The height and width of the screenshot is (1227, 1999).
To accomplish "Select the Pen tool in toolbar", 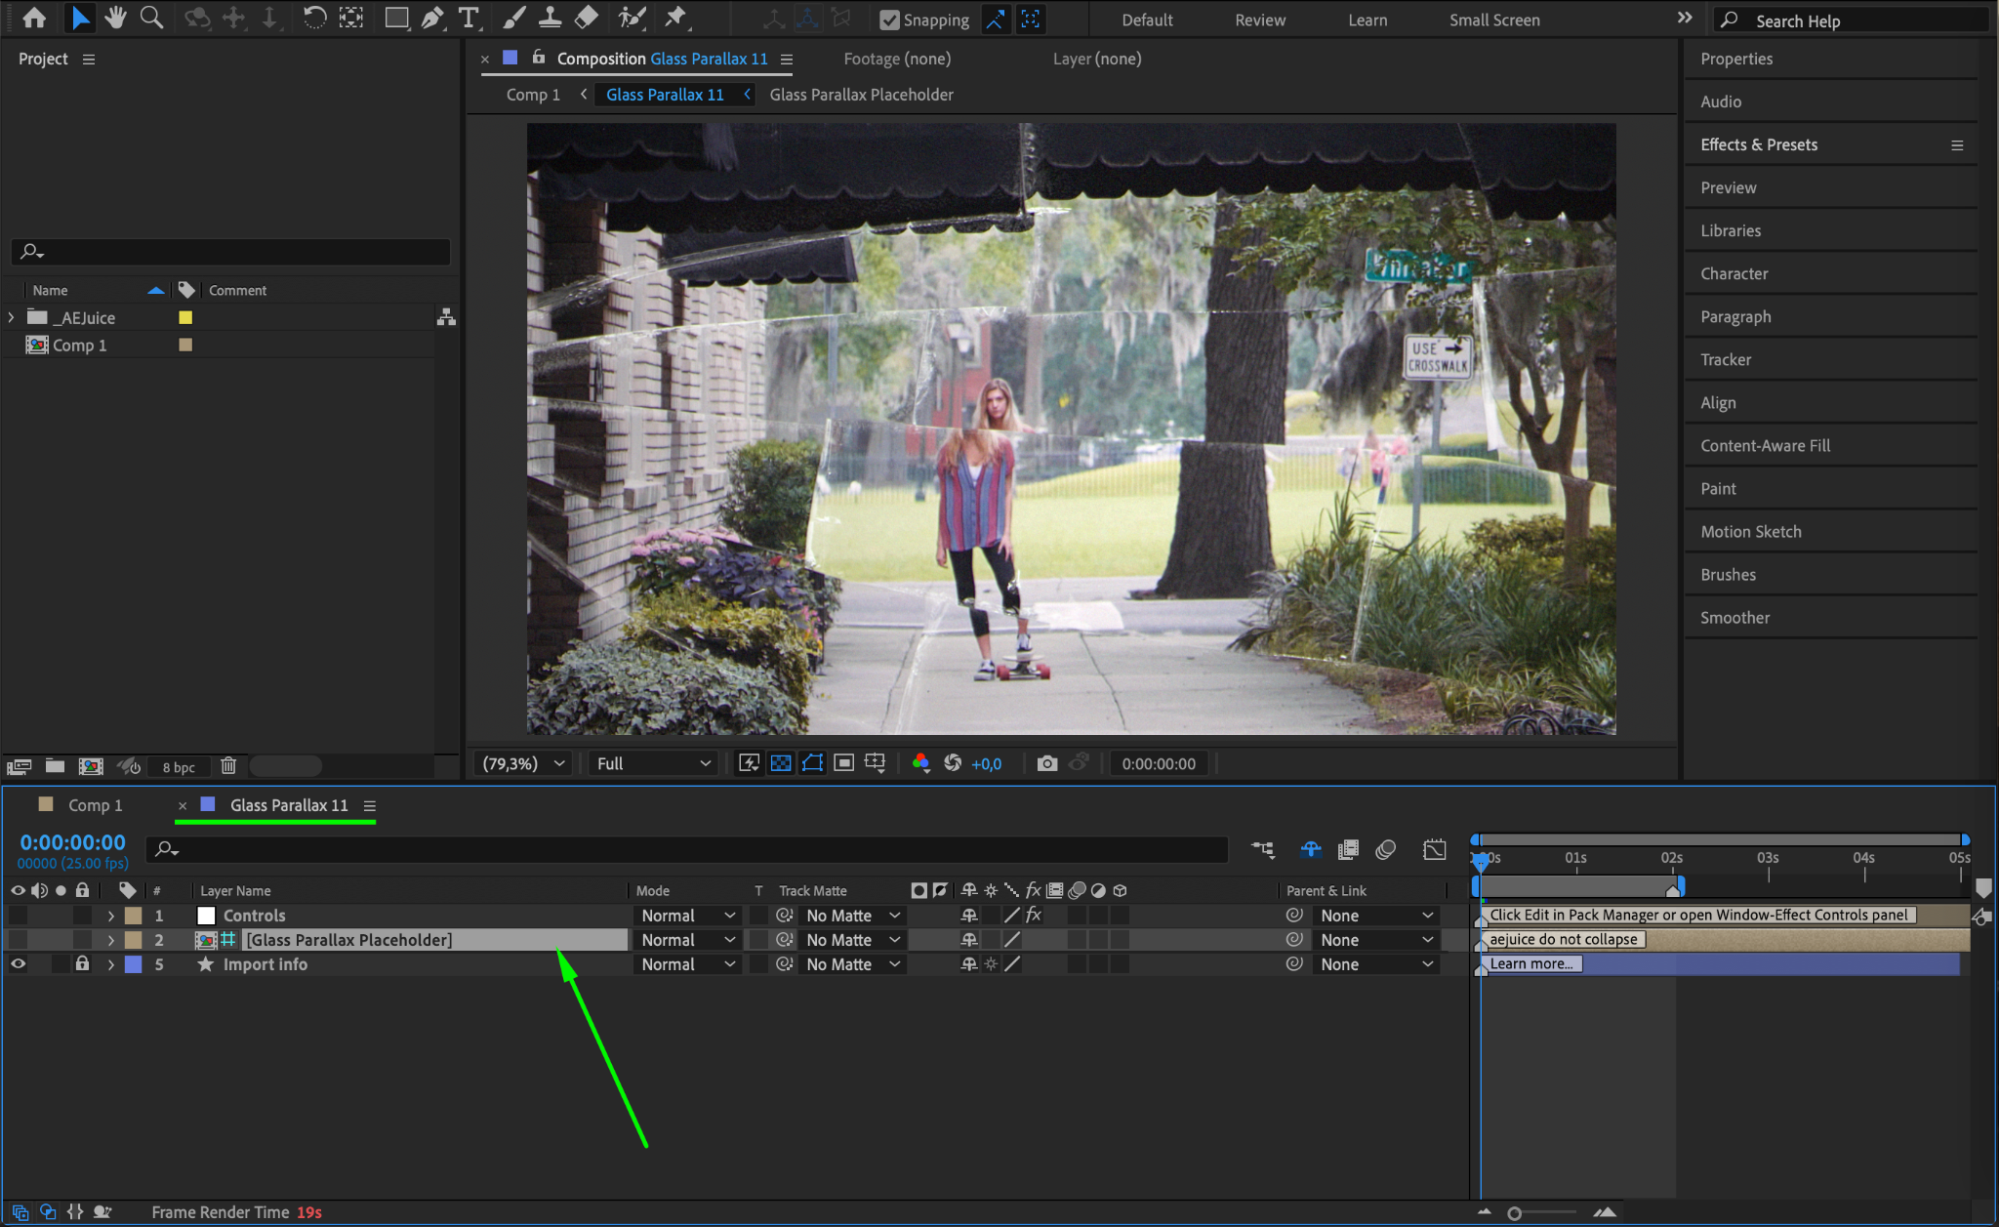I will [432, 18].
